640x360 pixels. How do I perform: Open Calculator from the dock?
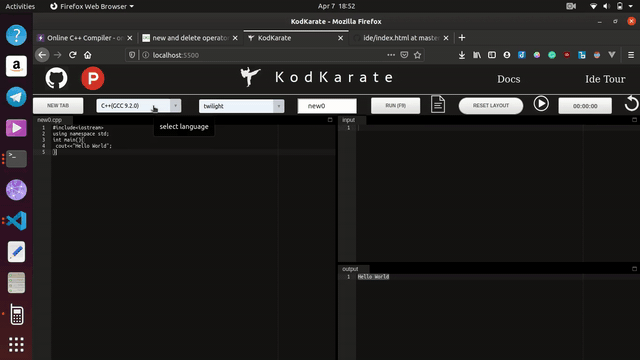click(x=16, y=314)
